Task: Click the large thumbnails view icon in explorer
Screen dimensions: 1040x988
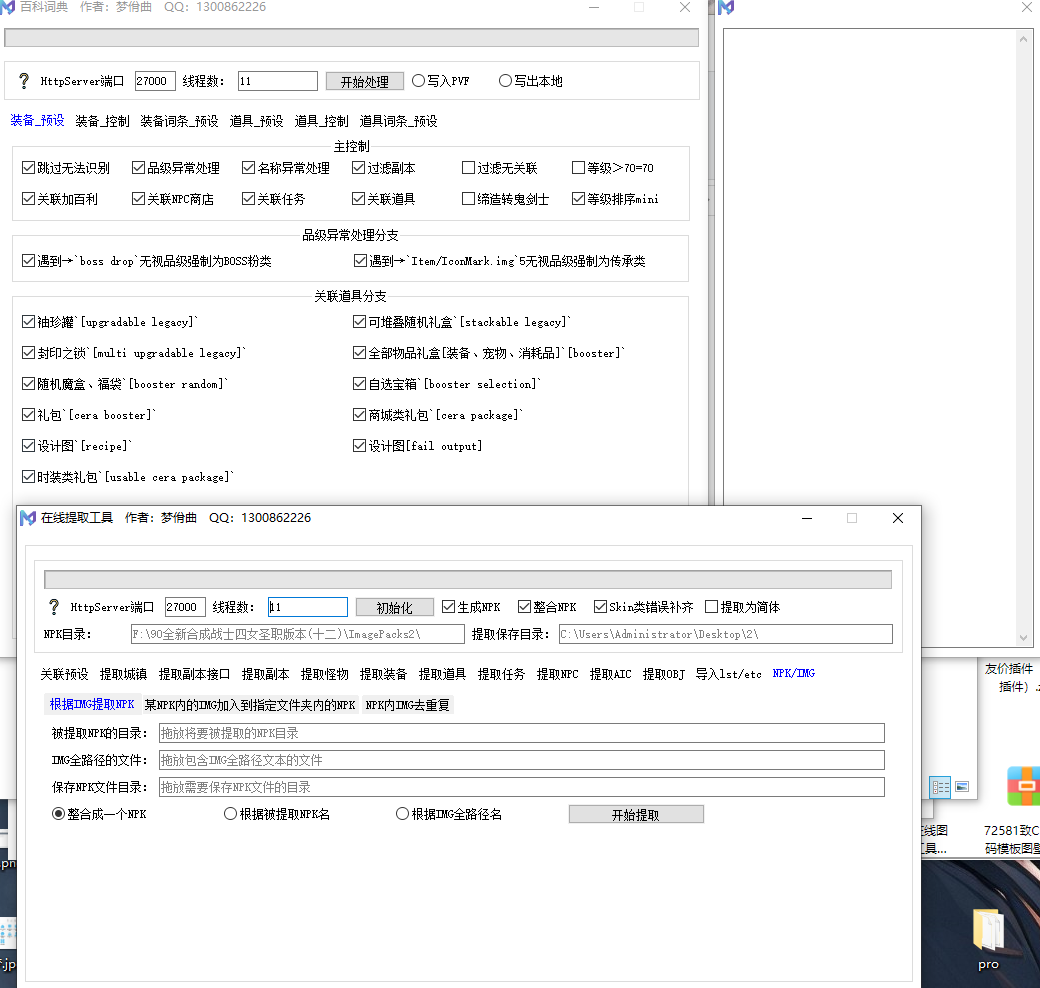Action: coord(962,787)
